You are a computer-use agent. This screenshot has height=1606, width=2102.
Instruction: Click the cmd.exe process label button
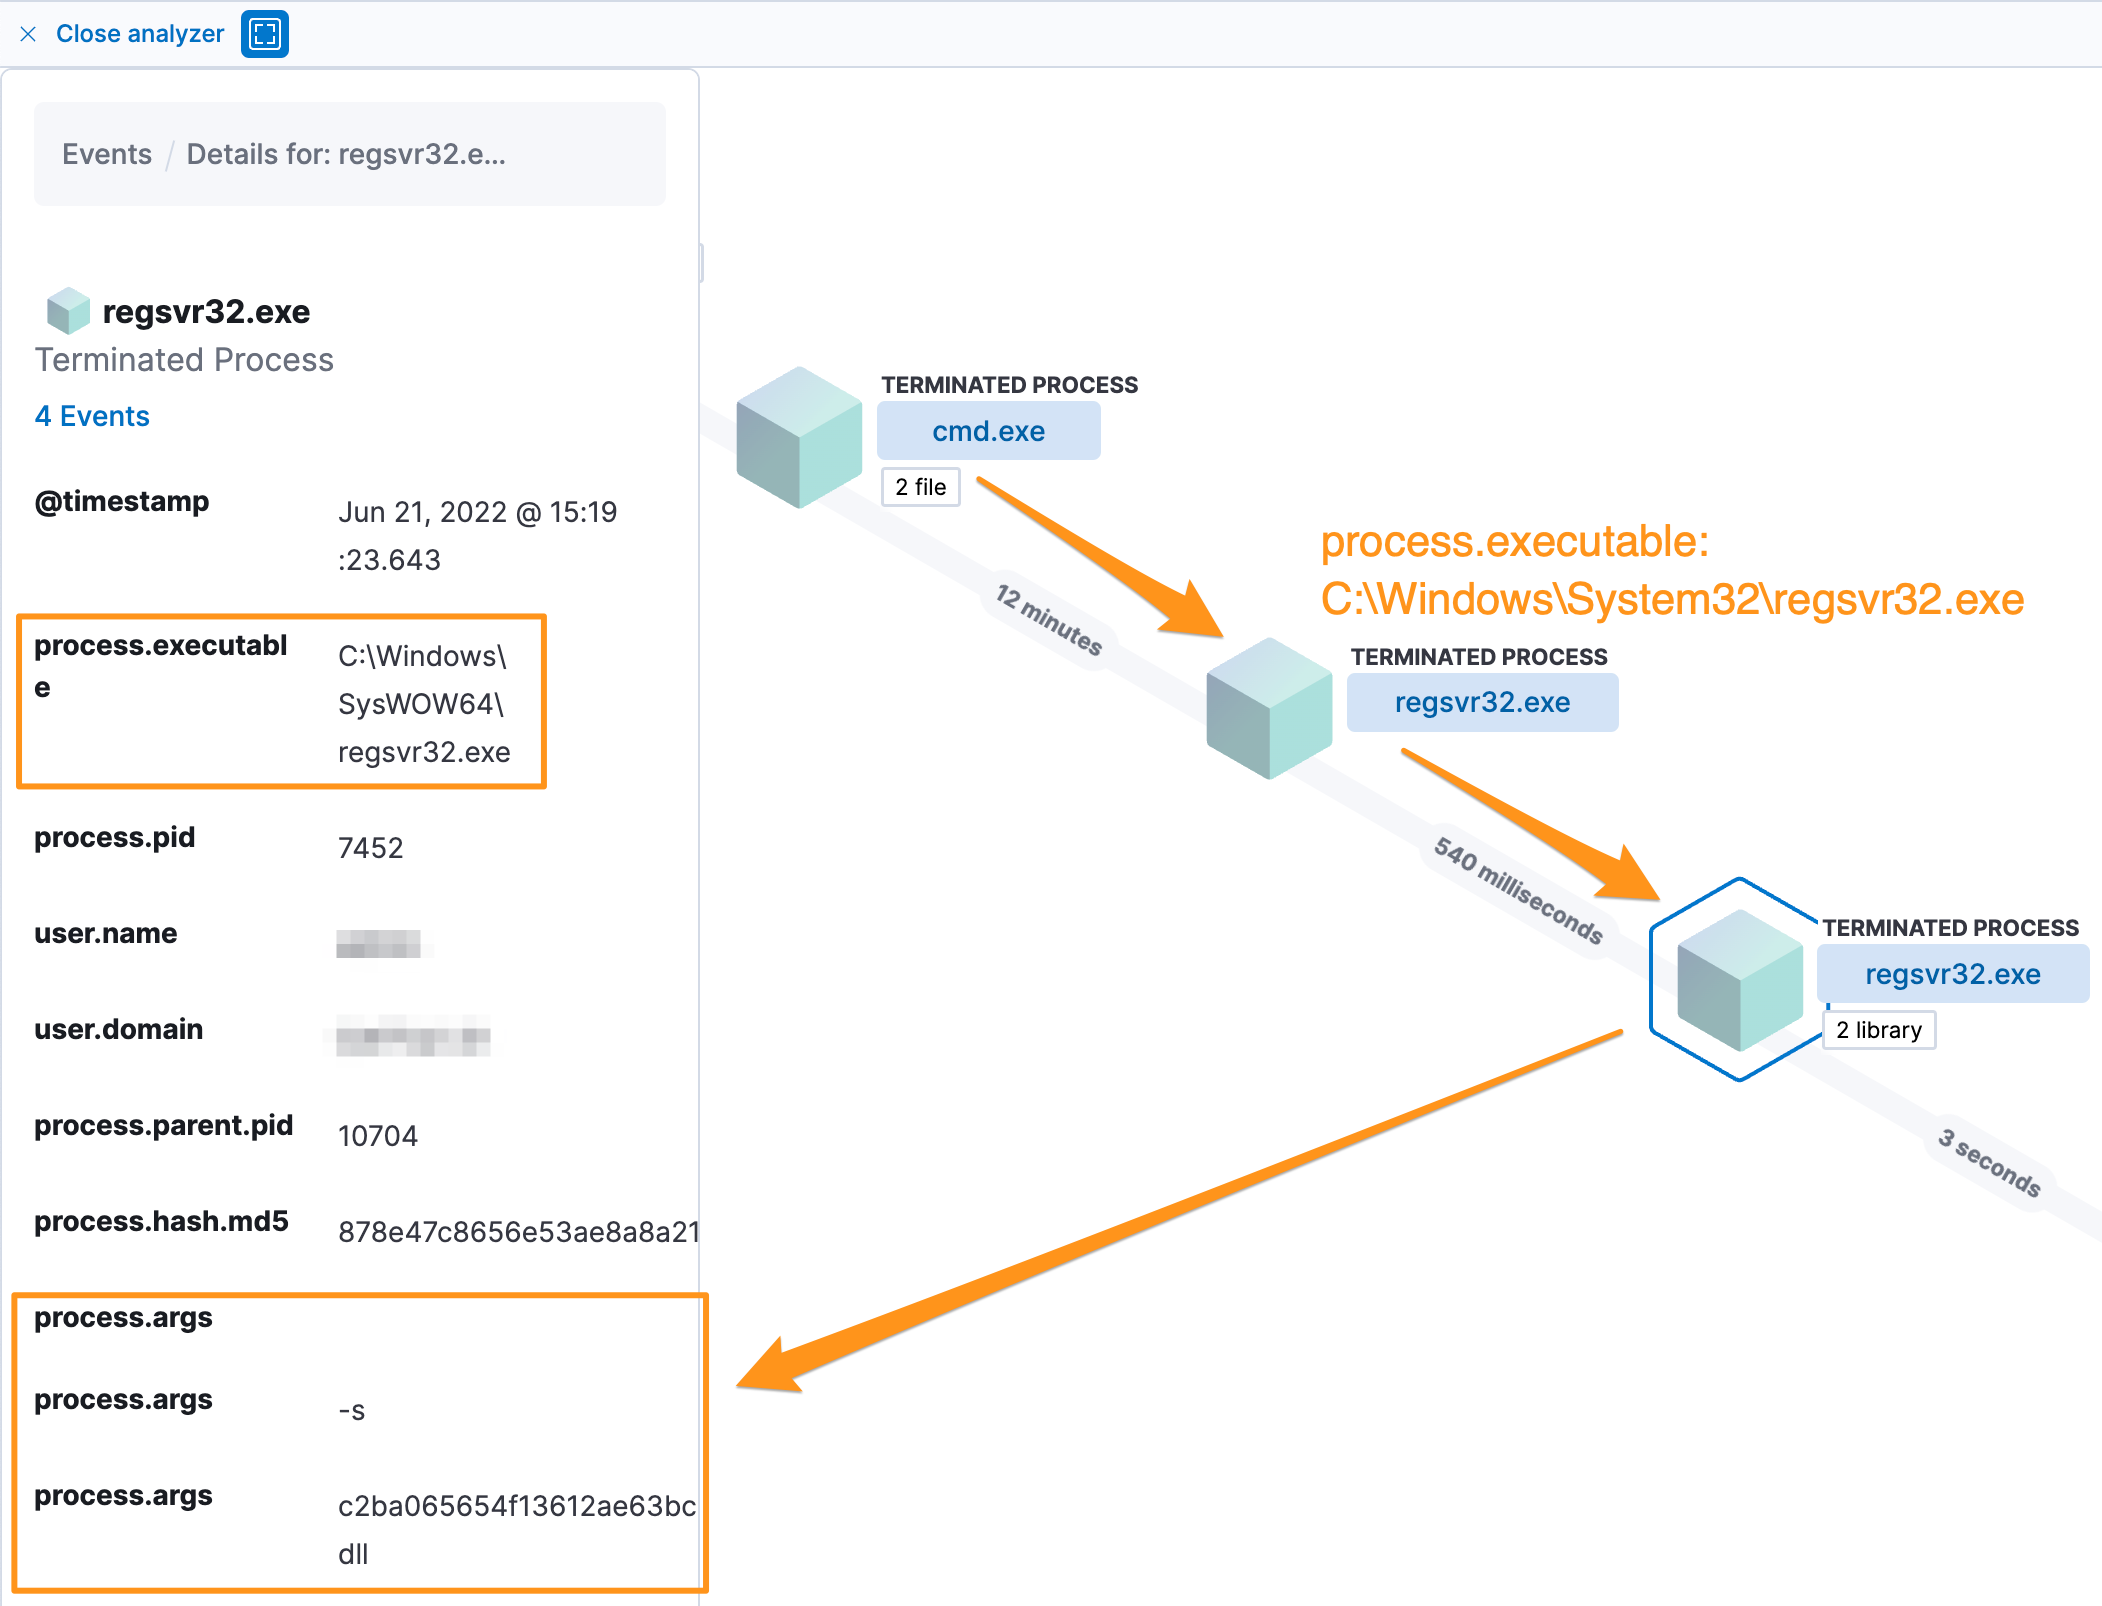[x=988, y=431]
